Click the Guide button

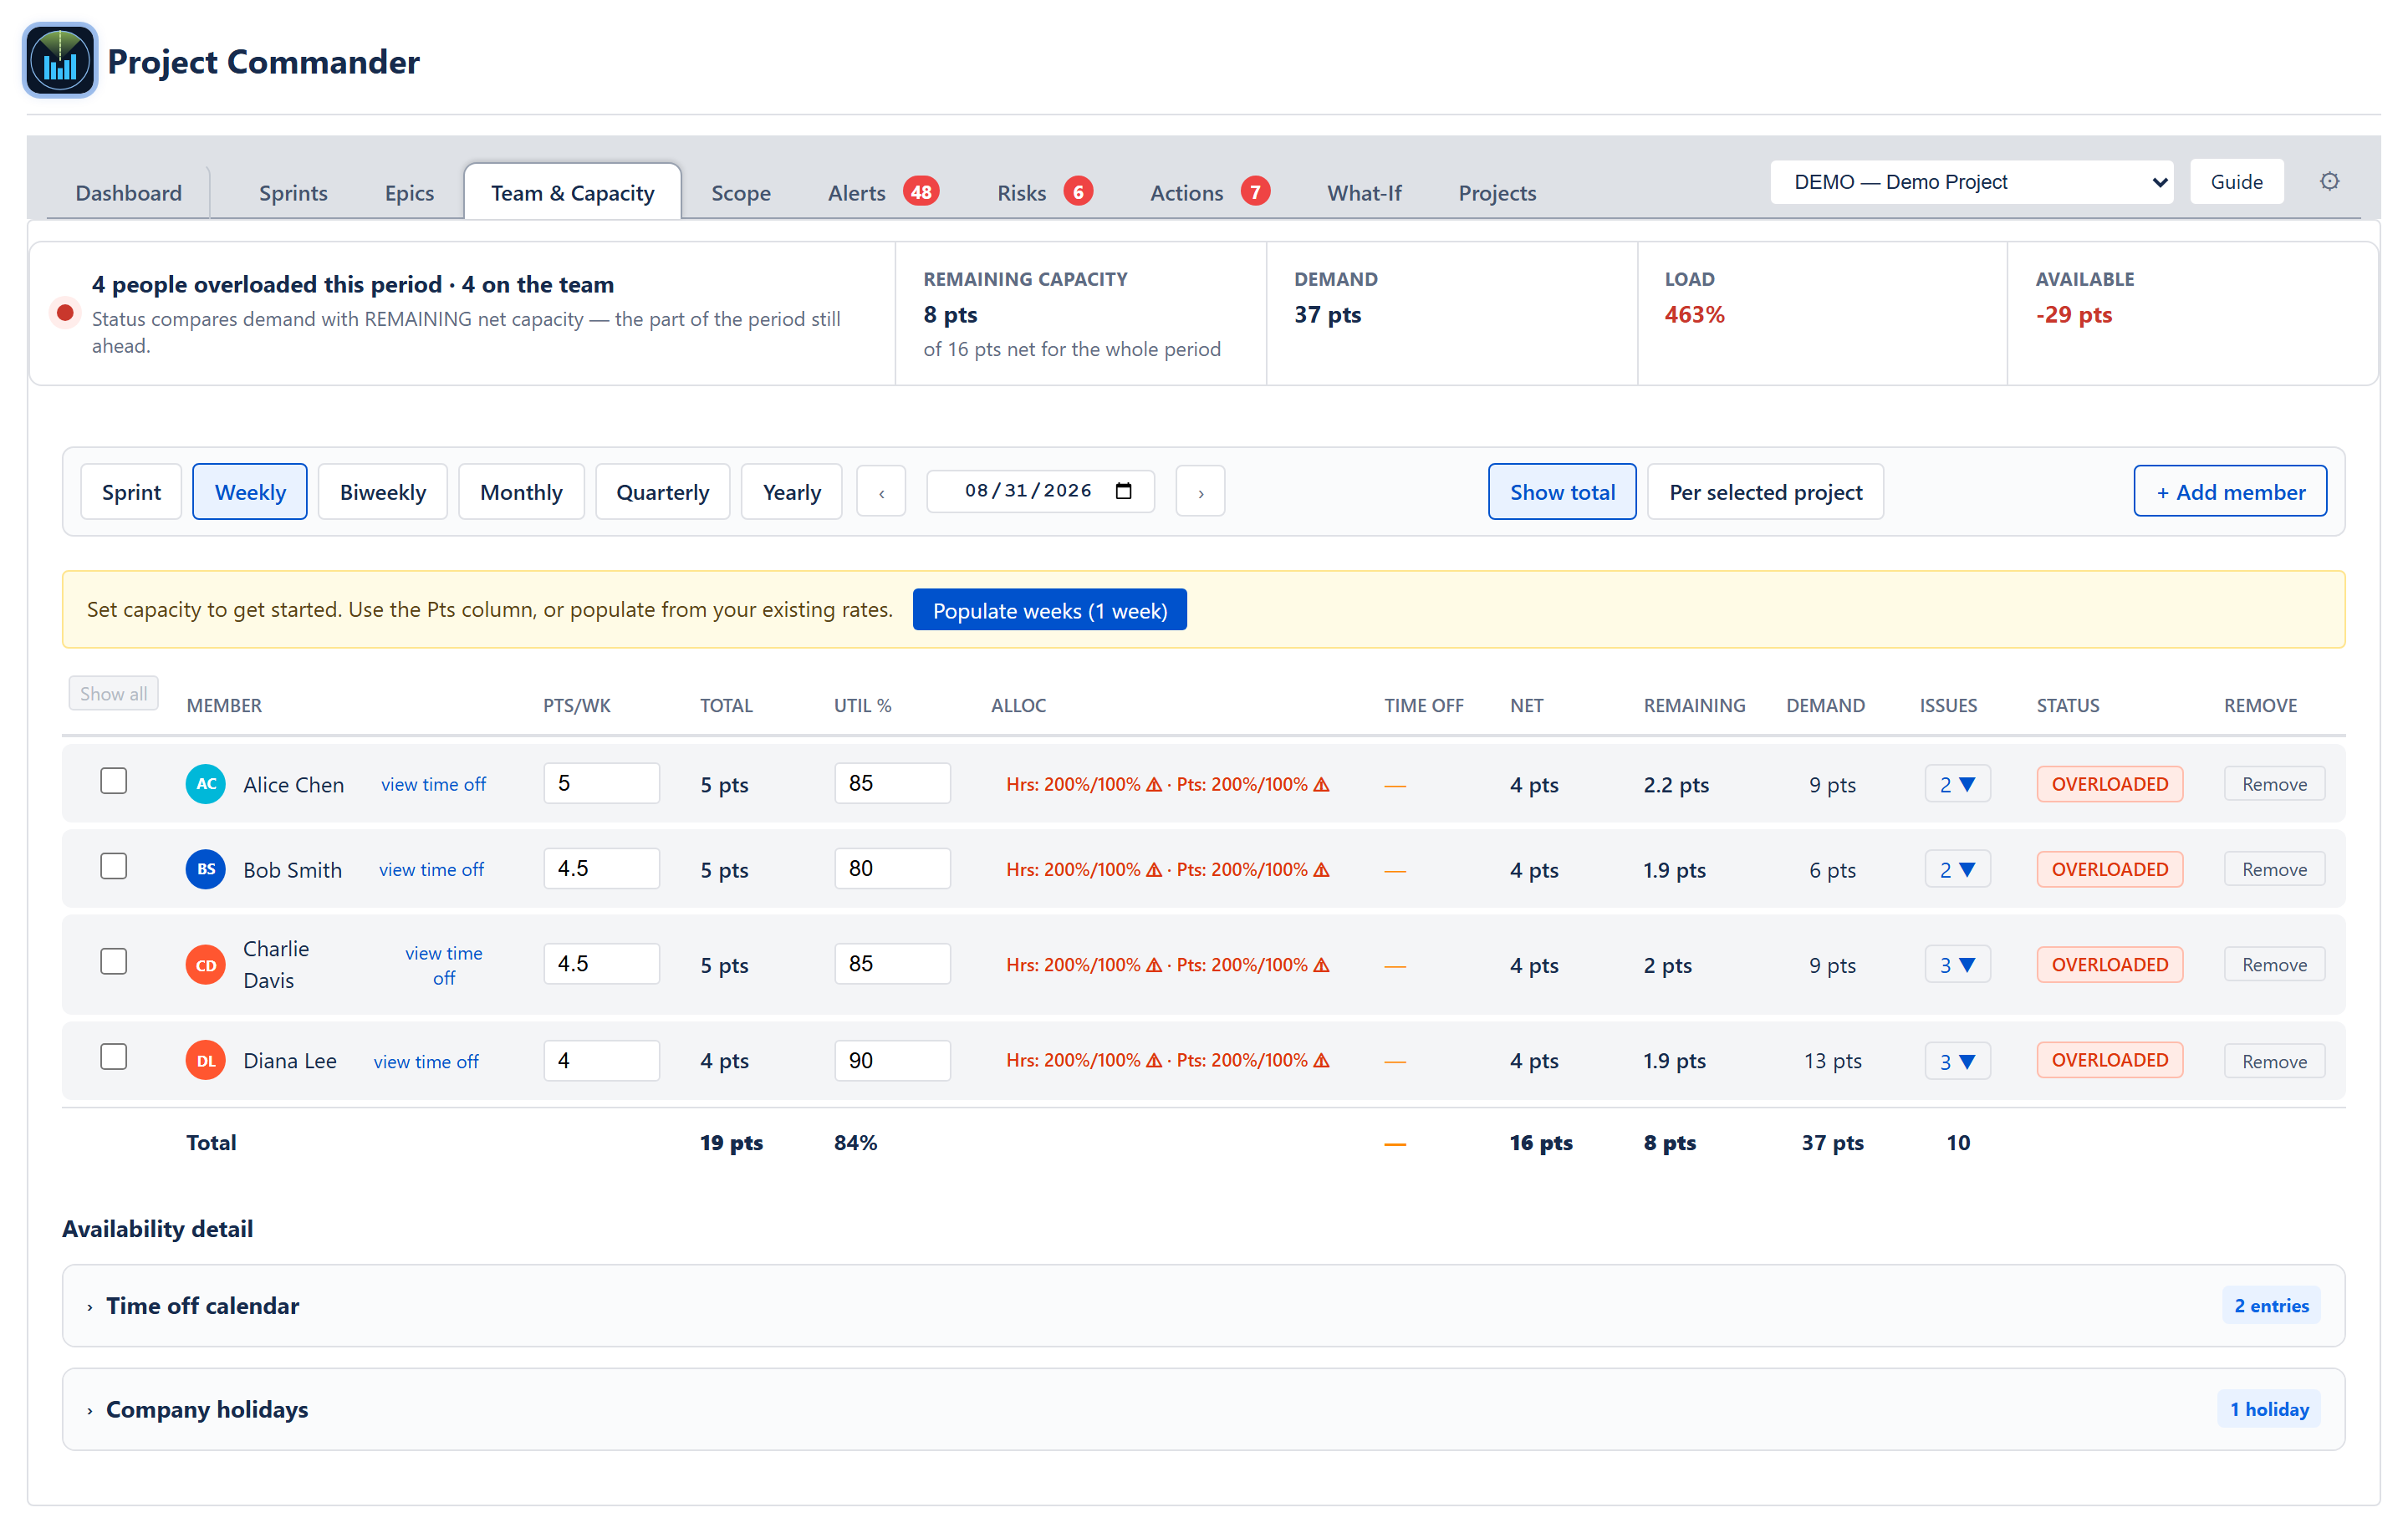[x=2236, y=182]
